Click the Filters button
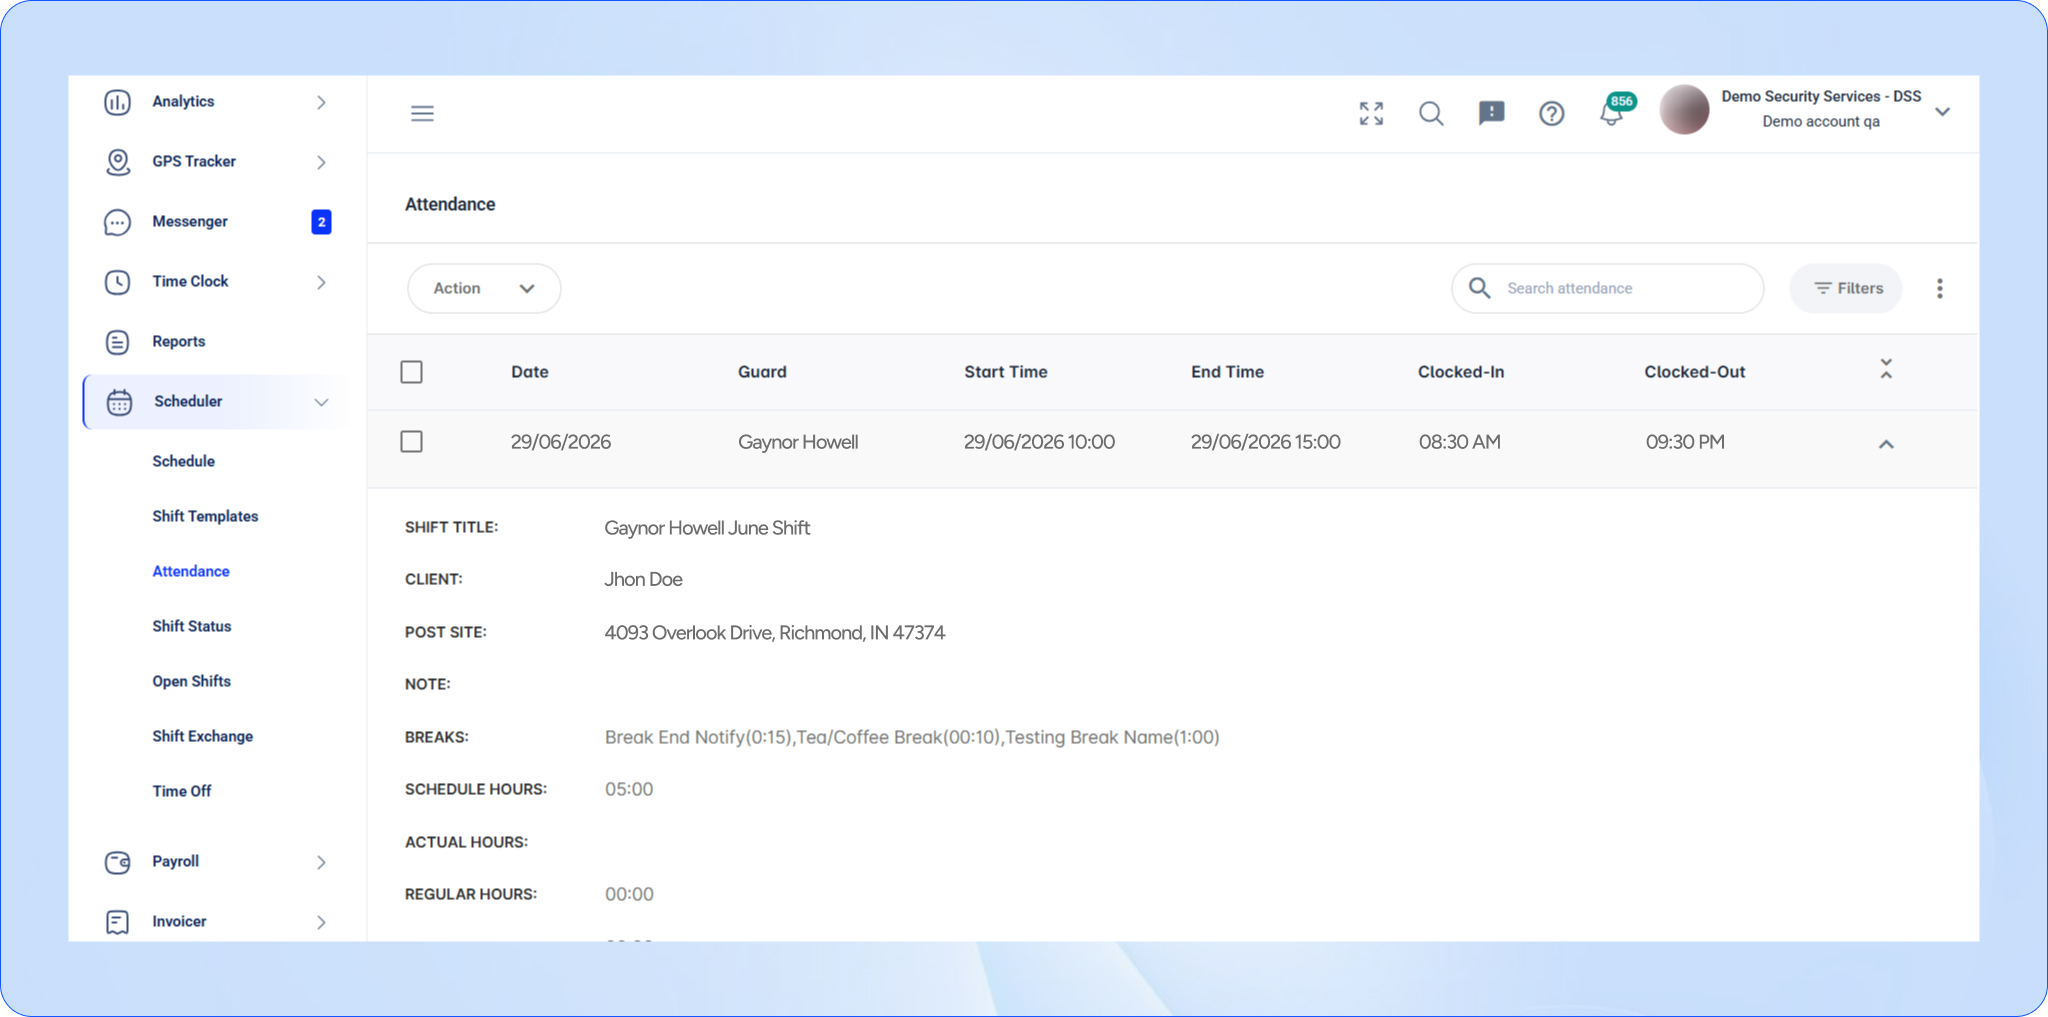Screen dimensions: 2048x1017 point(1846,288)
